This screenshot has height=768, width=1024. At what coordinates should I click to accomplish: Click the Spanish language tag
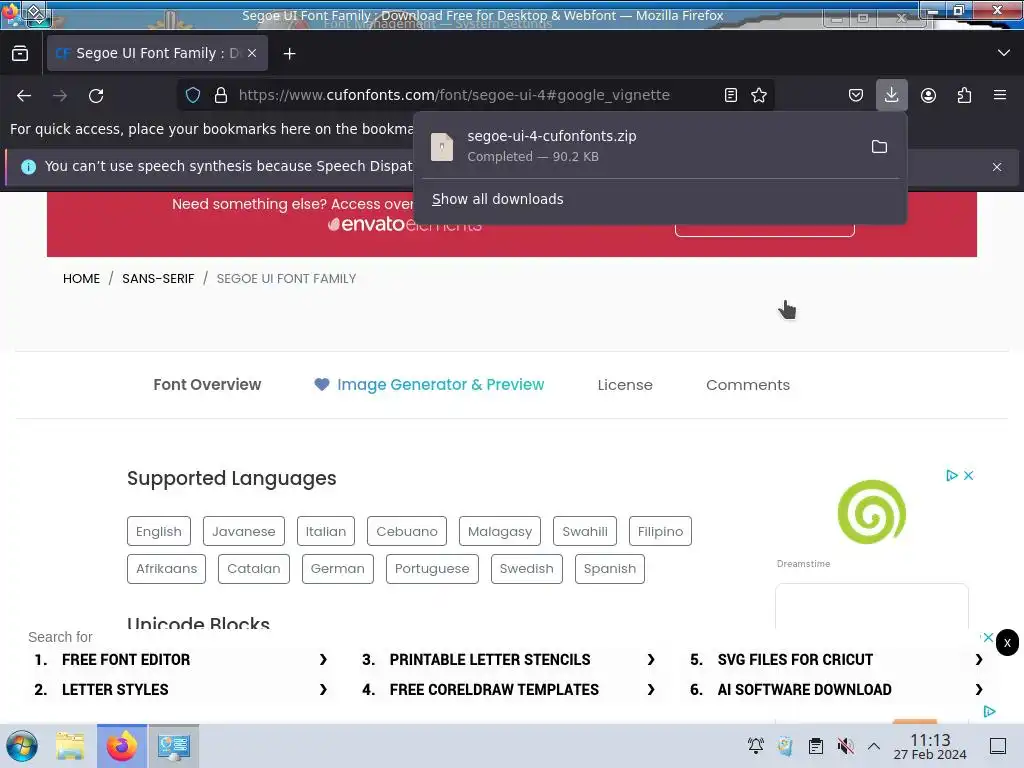(x=610, y=569)
